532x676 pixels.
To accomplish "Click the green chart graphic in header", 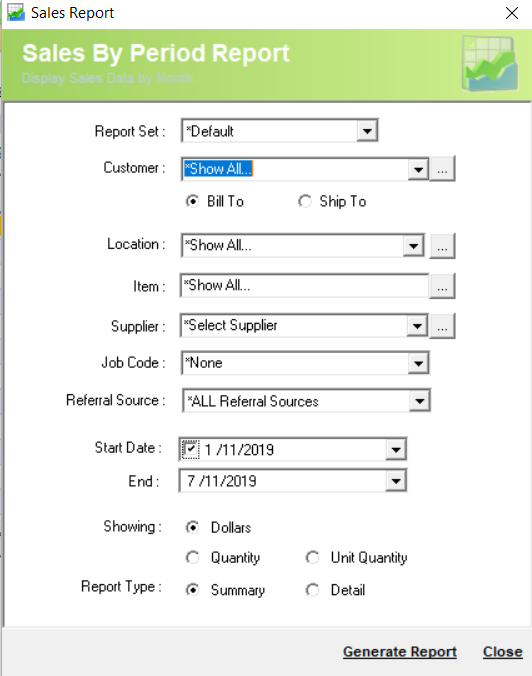I will tap(490, 63).
